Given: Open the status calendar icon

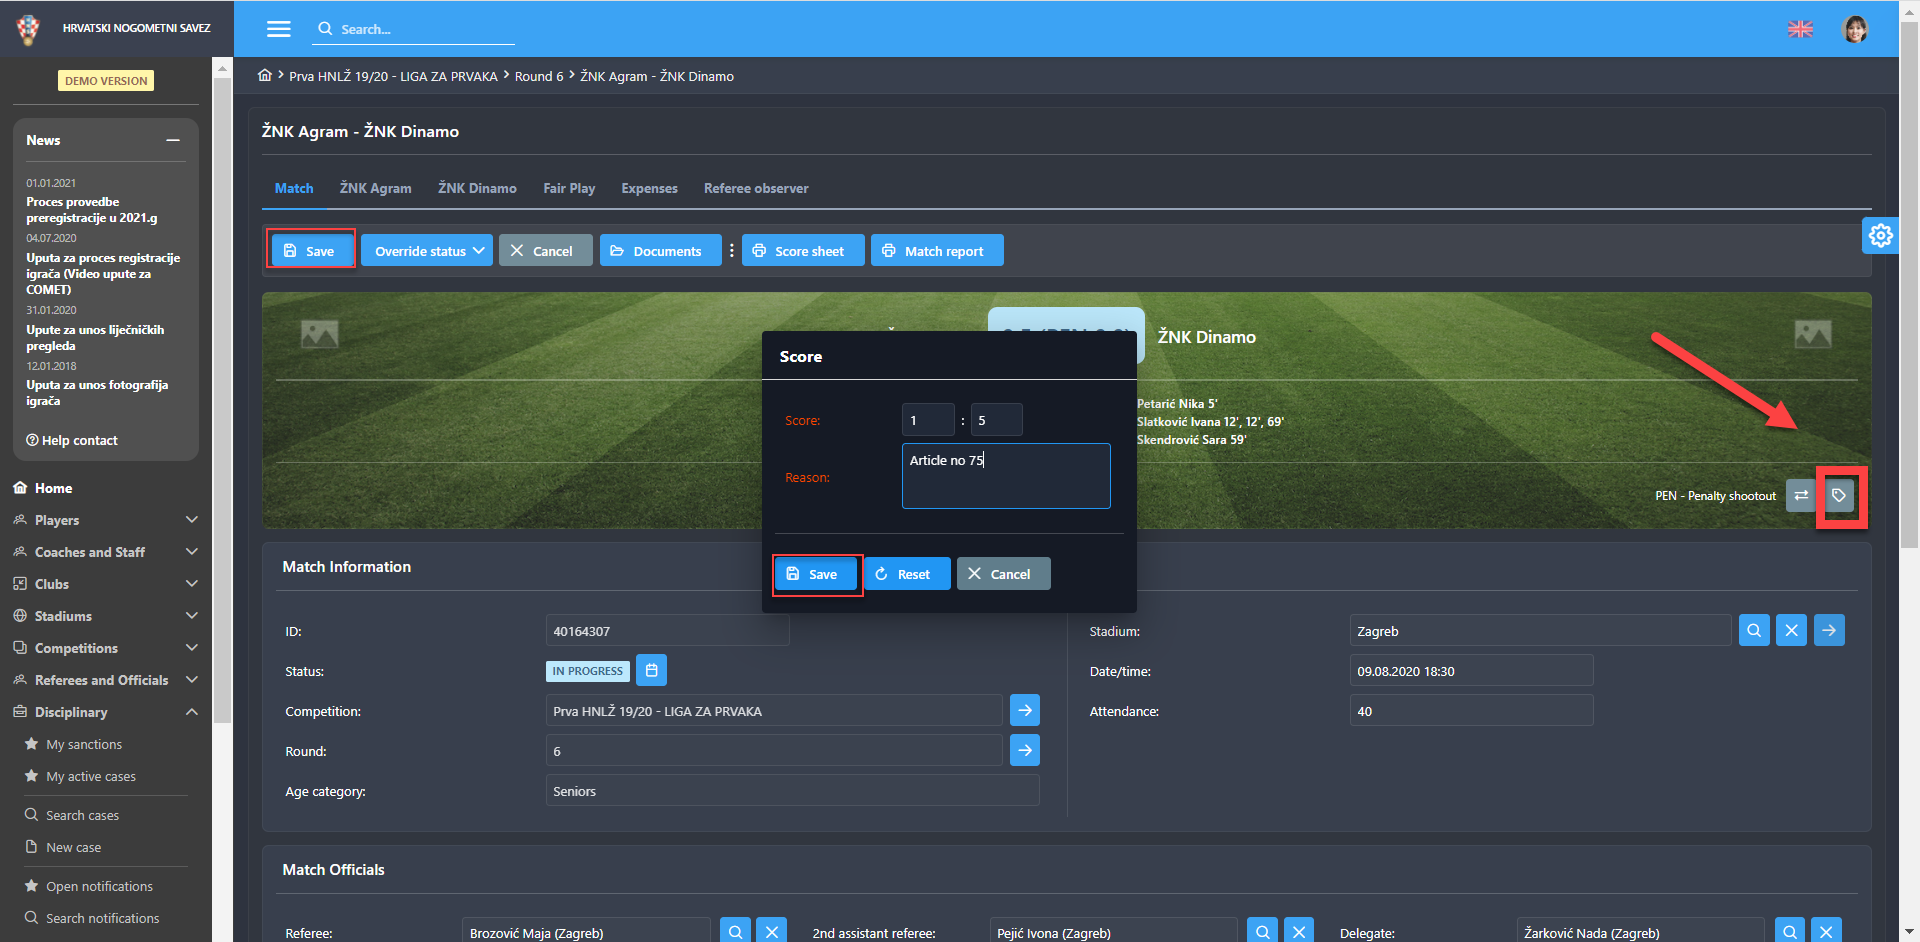Looking at the screenshot, I should (x=651, y=671).
